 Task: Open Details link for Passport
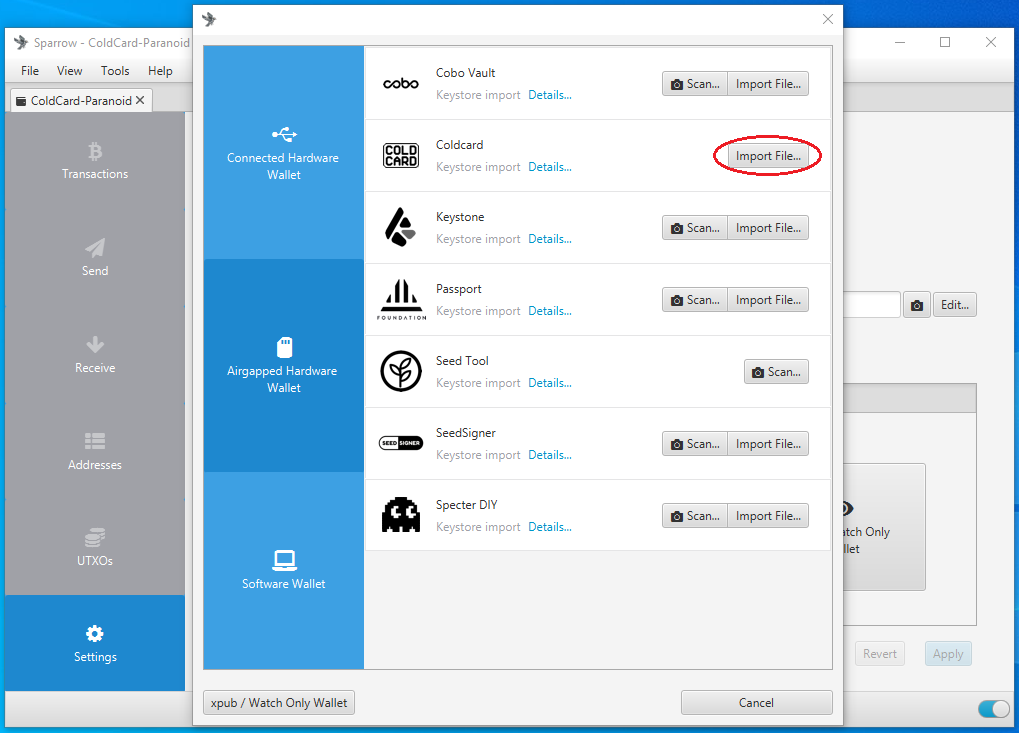tap(550, 311)
